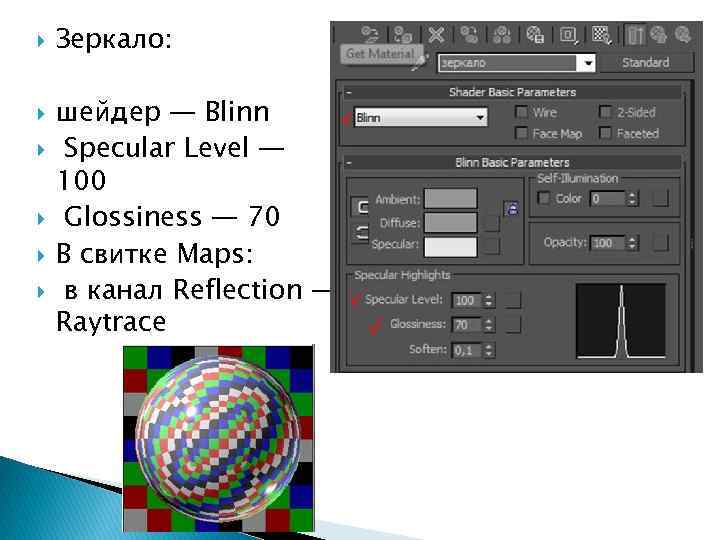Click the word 'Raytrace' on the slide
The image size is (720, 540).
pyautogui.click(x=111, y=323)
